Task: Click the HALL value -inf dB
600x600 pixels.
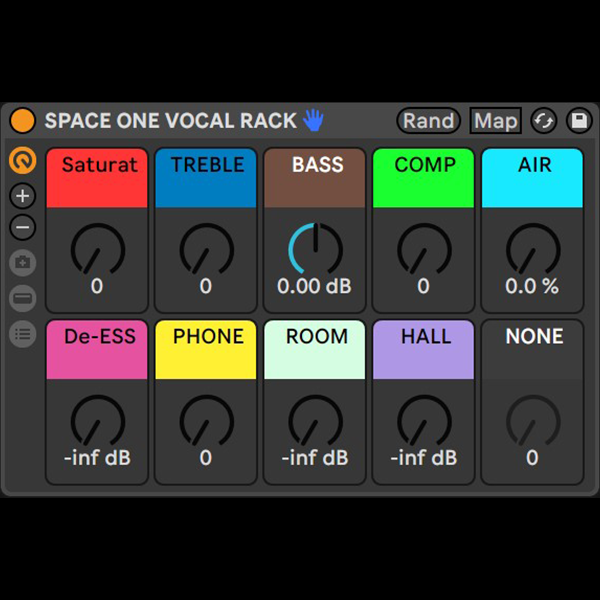Action: pyautogui.click(x=424, y=458)
